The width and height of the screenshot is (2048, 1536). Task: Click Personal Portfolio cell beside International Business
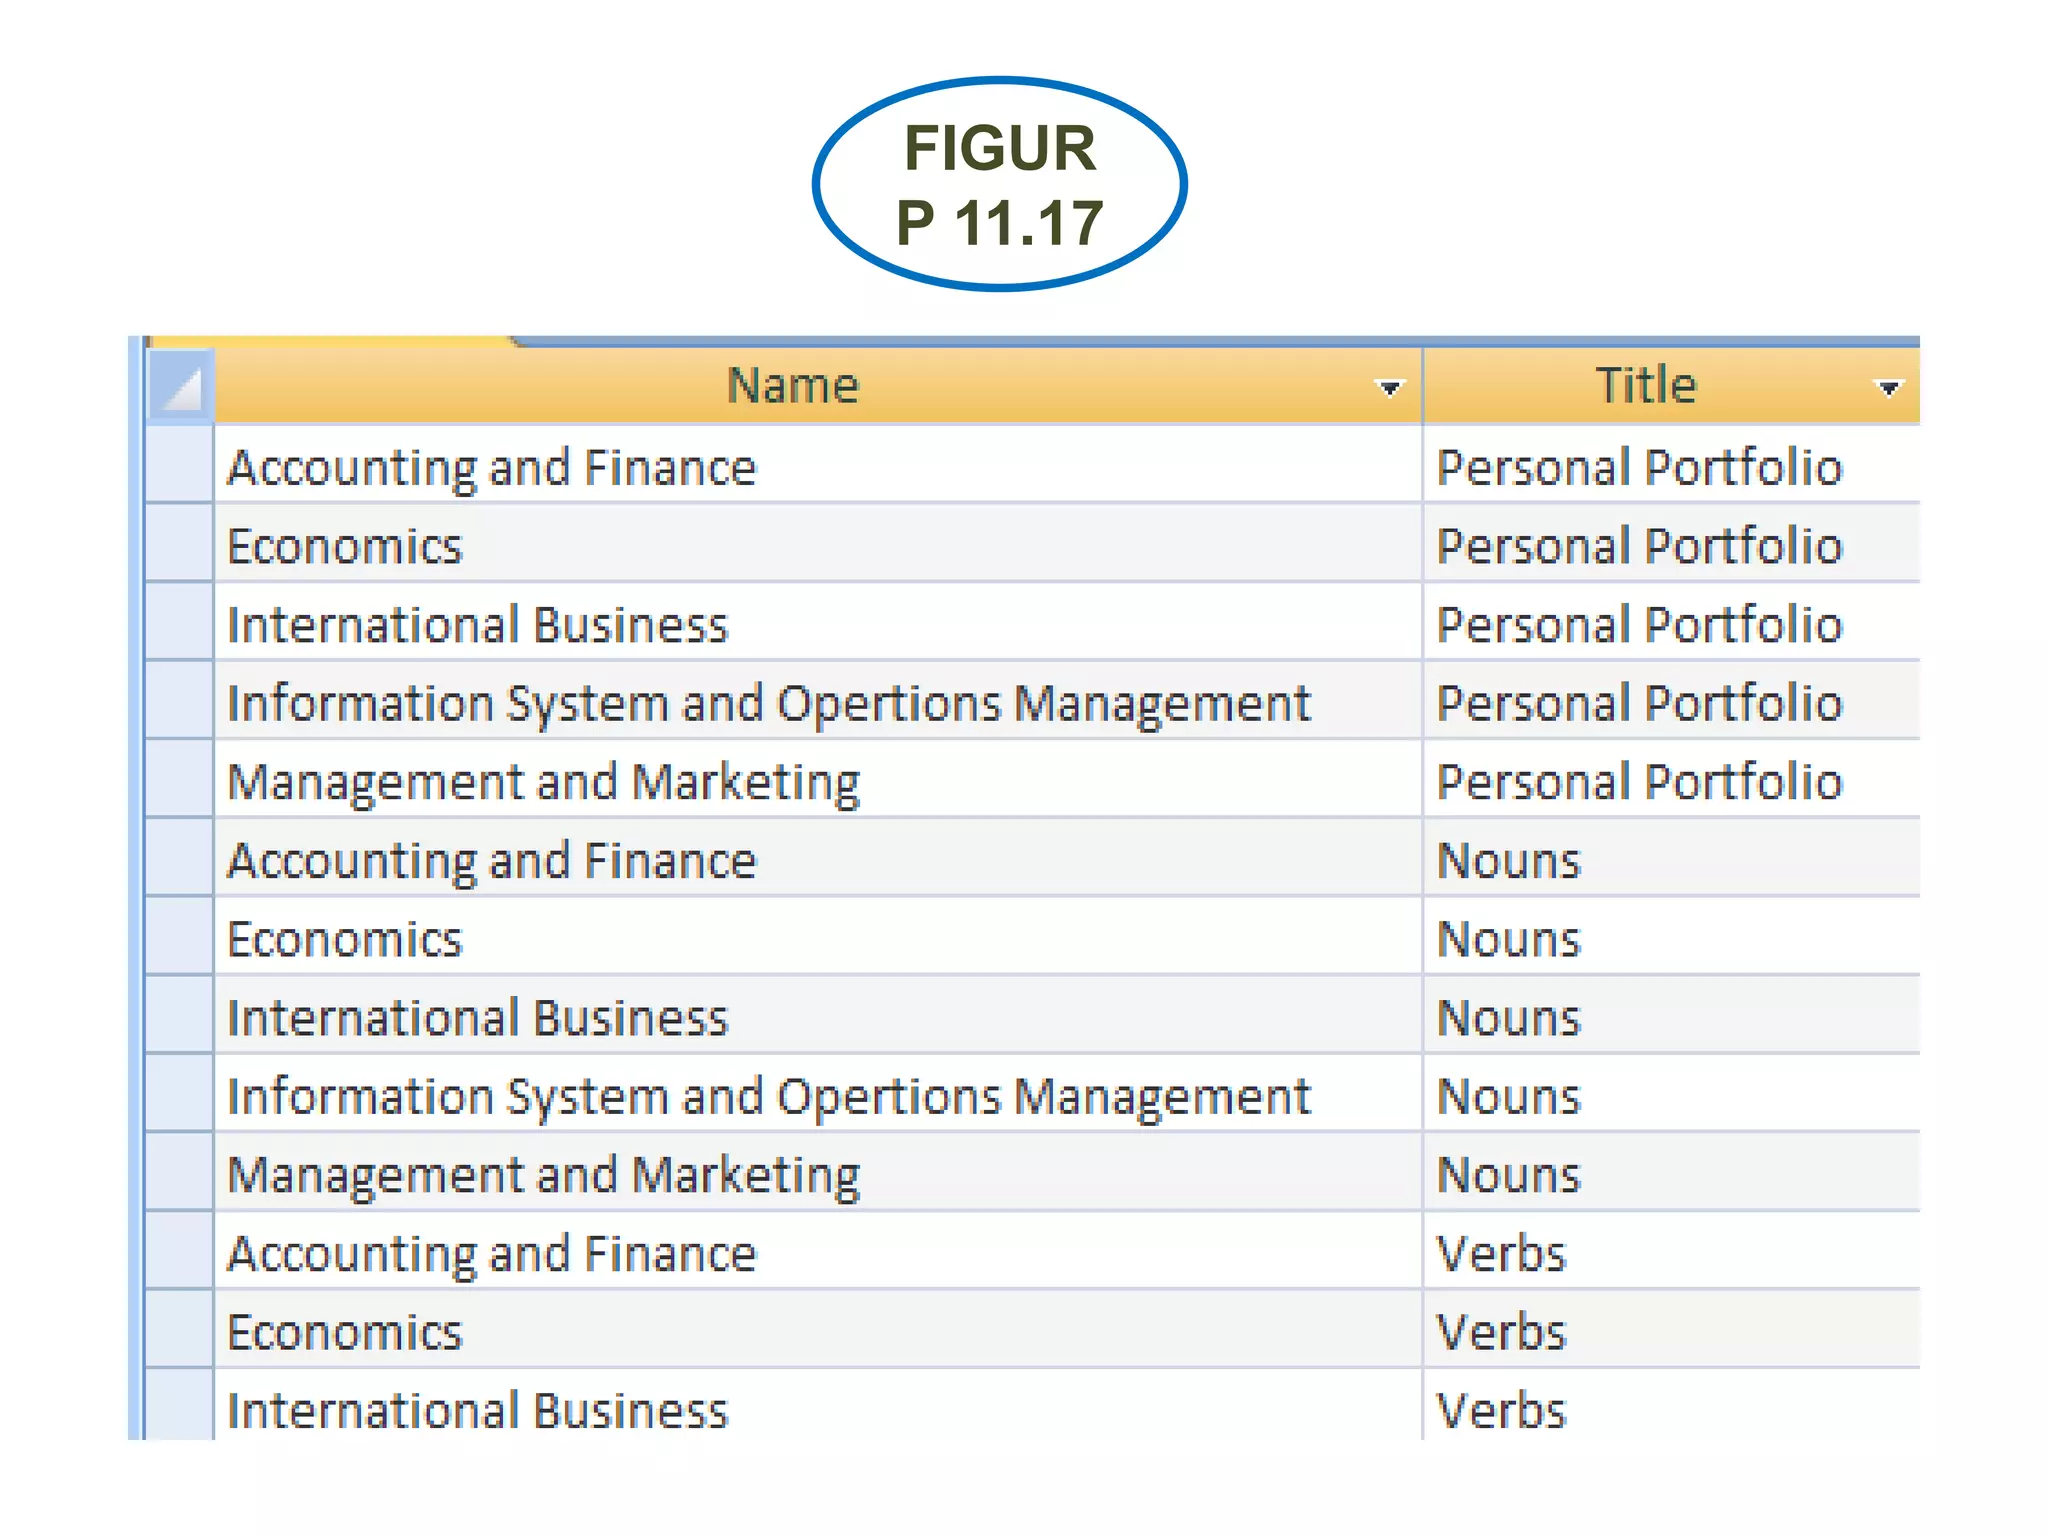click(x=1639, y=625)
